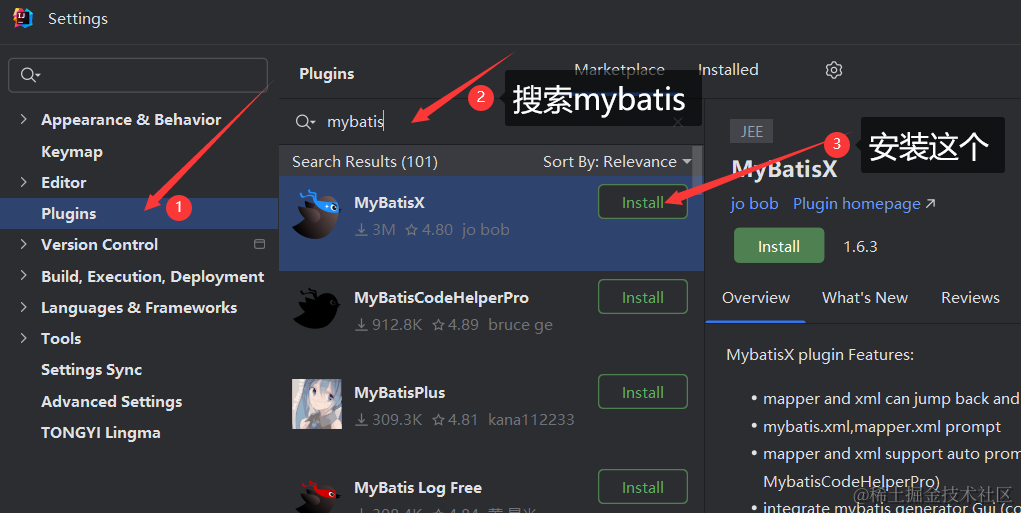
Task: Expand the Version Control settings group
Action: coord(23,245)
